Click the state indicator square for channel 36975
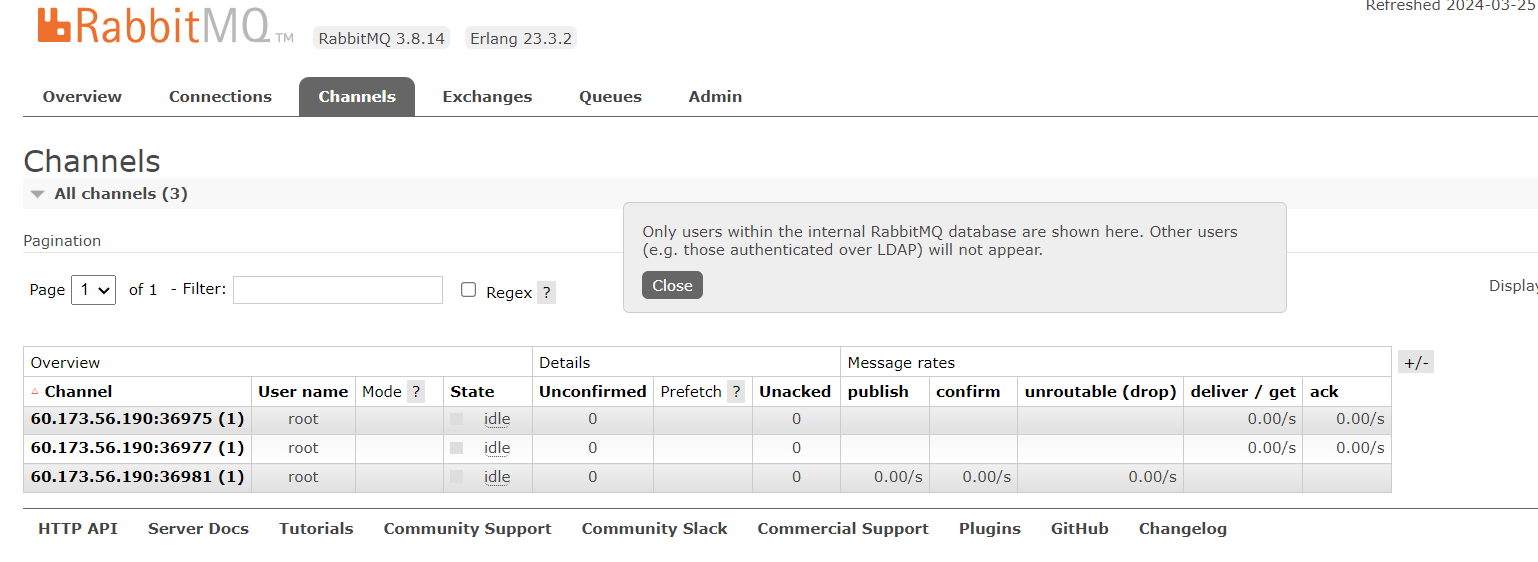This screenshot has height=562, width=1538. (x=456, y=419)
